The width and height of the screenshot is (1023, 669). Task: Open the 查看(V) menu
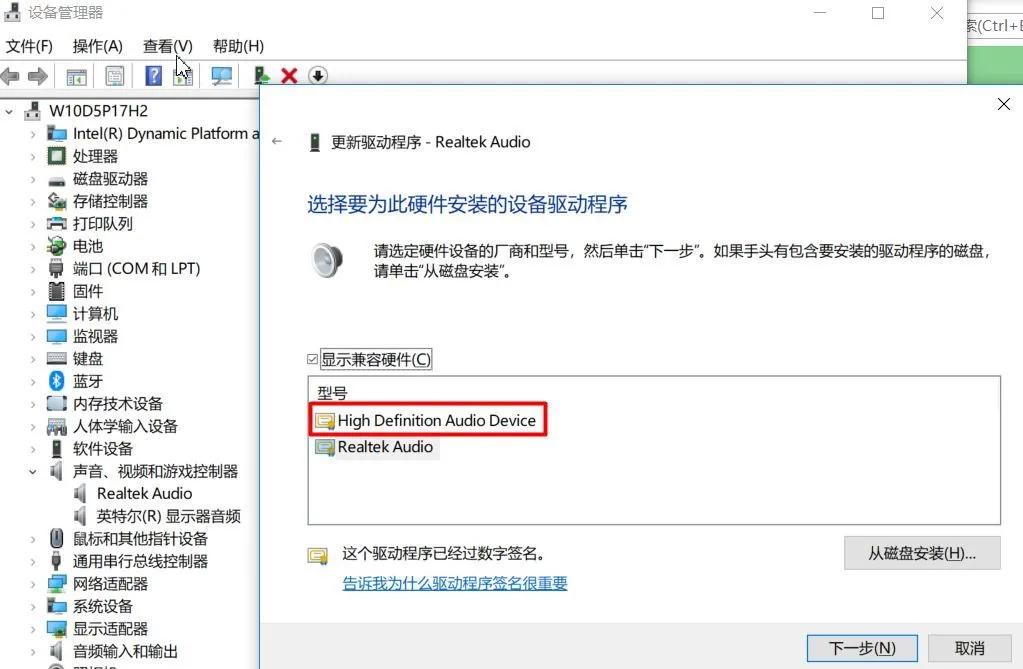pos(166,46)
